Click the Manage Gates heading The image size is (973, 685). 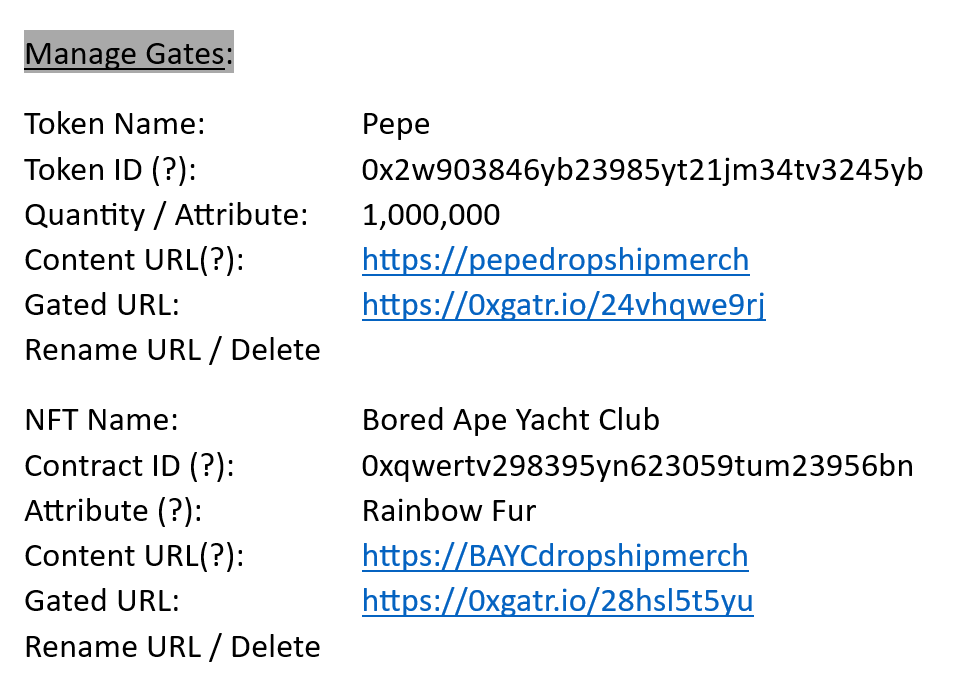(128, 53)
